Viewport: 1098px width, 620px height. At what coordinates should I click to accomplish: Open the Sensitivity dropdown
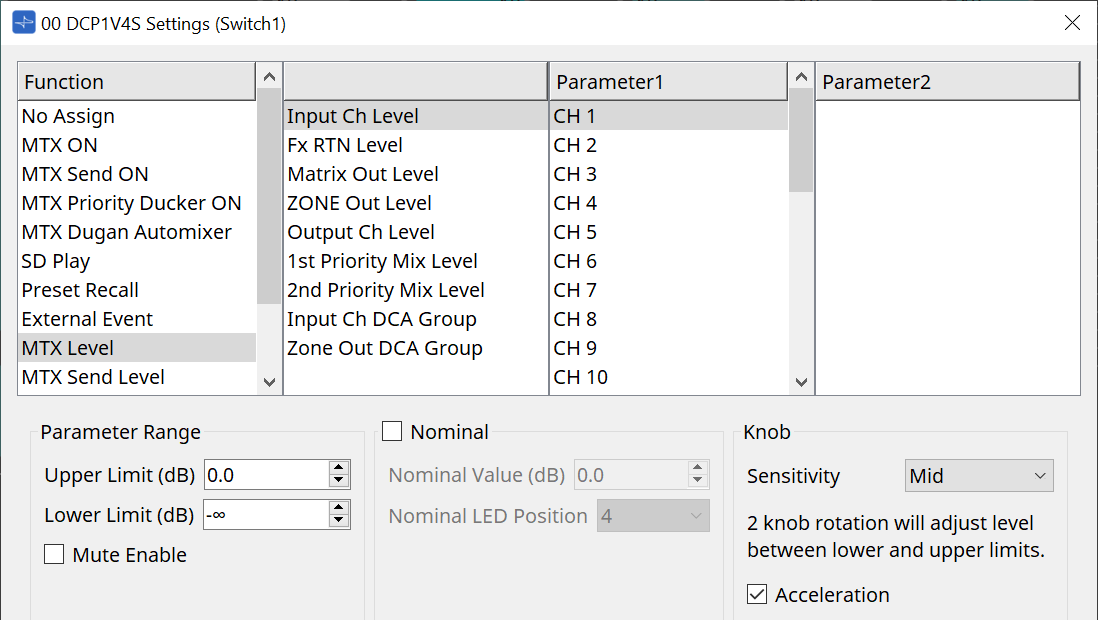[978, 476]
